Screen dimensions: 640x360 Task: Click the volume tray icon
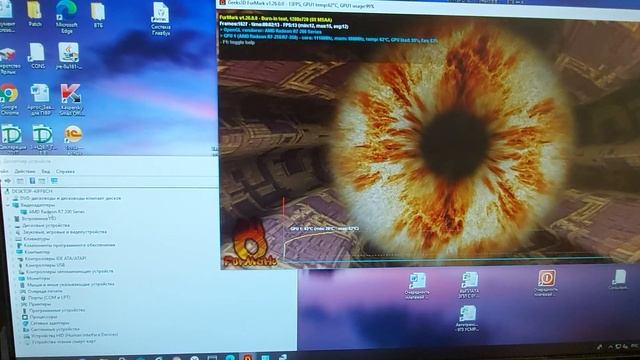pyautogui.click(x=626, y=347)
